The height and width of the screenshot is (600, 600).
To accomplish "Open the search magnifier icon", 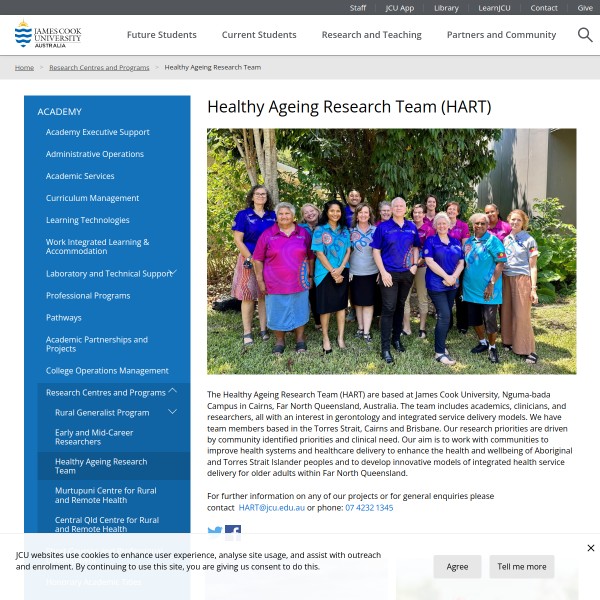I will [x=585, y=35].
